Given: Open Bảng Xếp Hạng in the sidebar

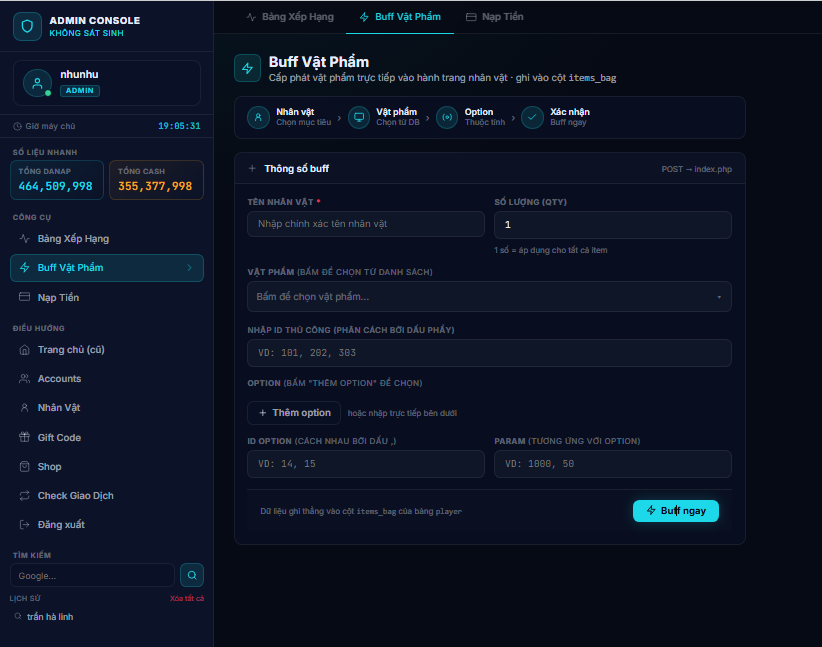Looking at the screenshot, I should 107,239.
